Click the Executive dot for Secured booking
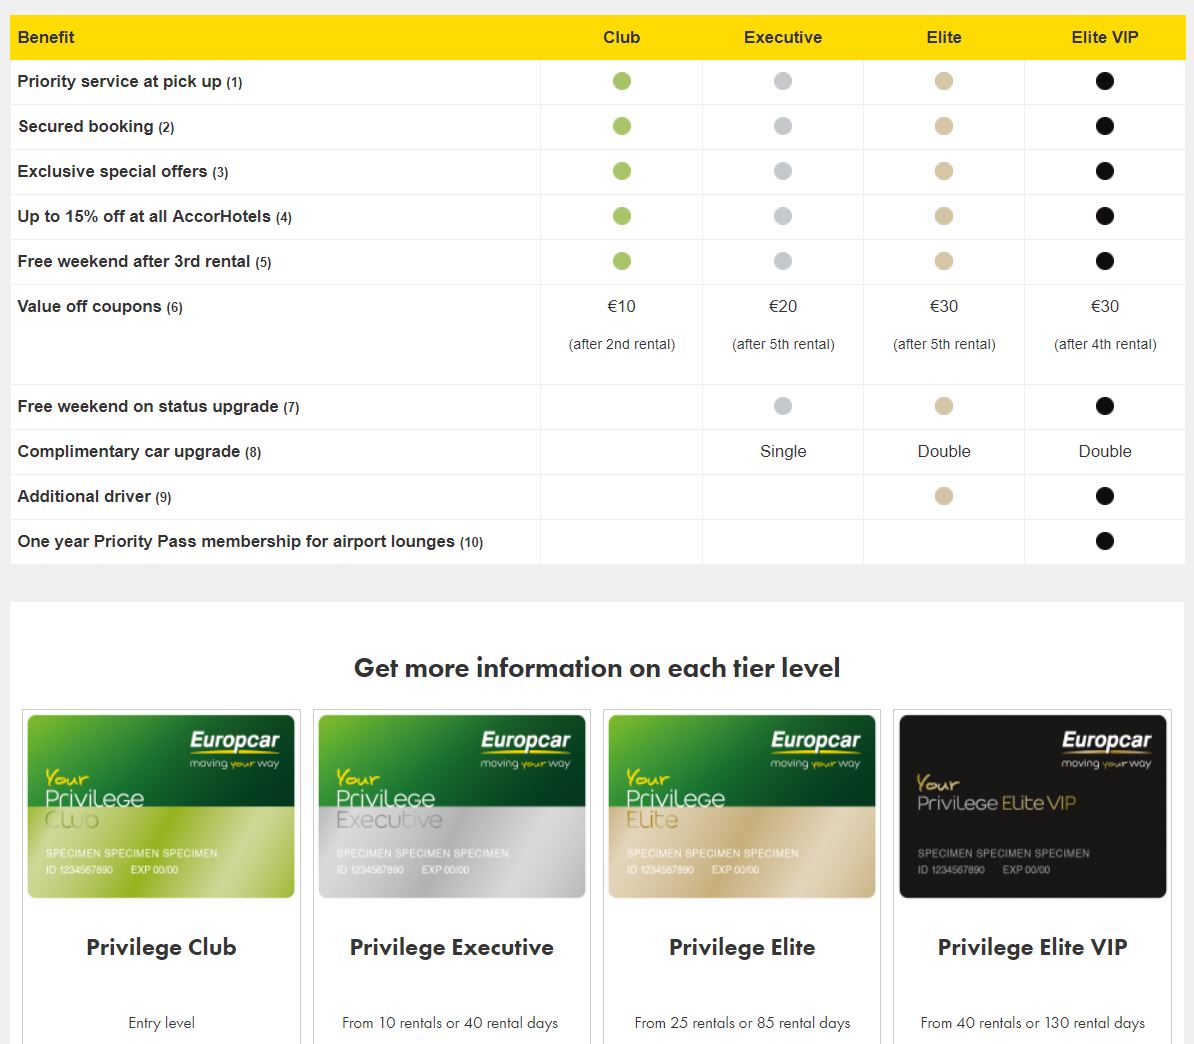1194x1044 pixels. [783, 126]
